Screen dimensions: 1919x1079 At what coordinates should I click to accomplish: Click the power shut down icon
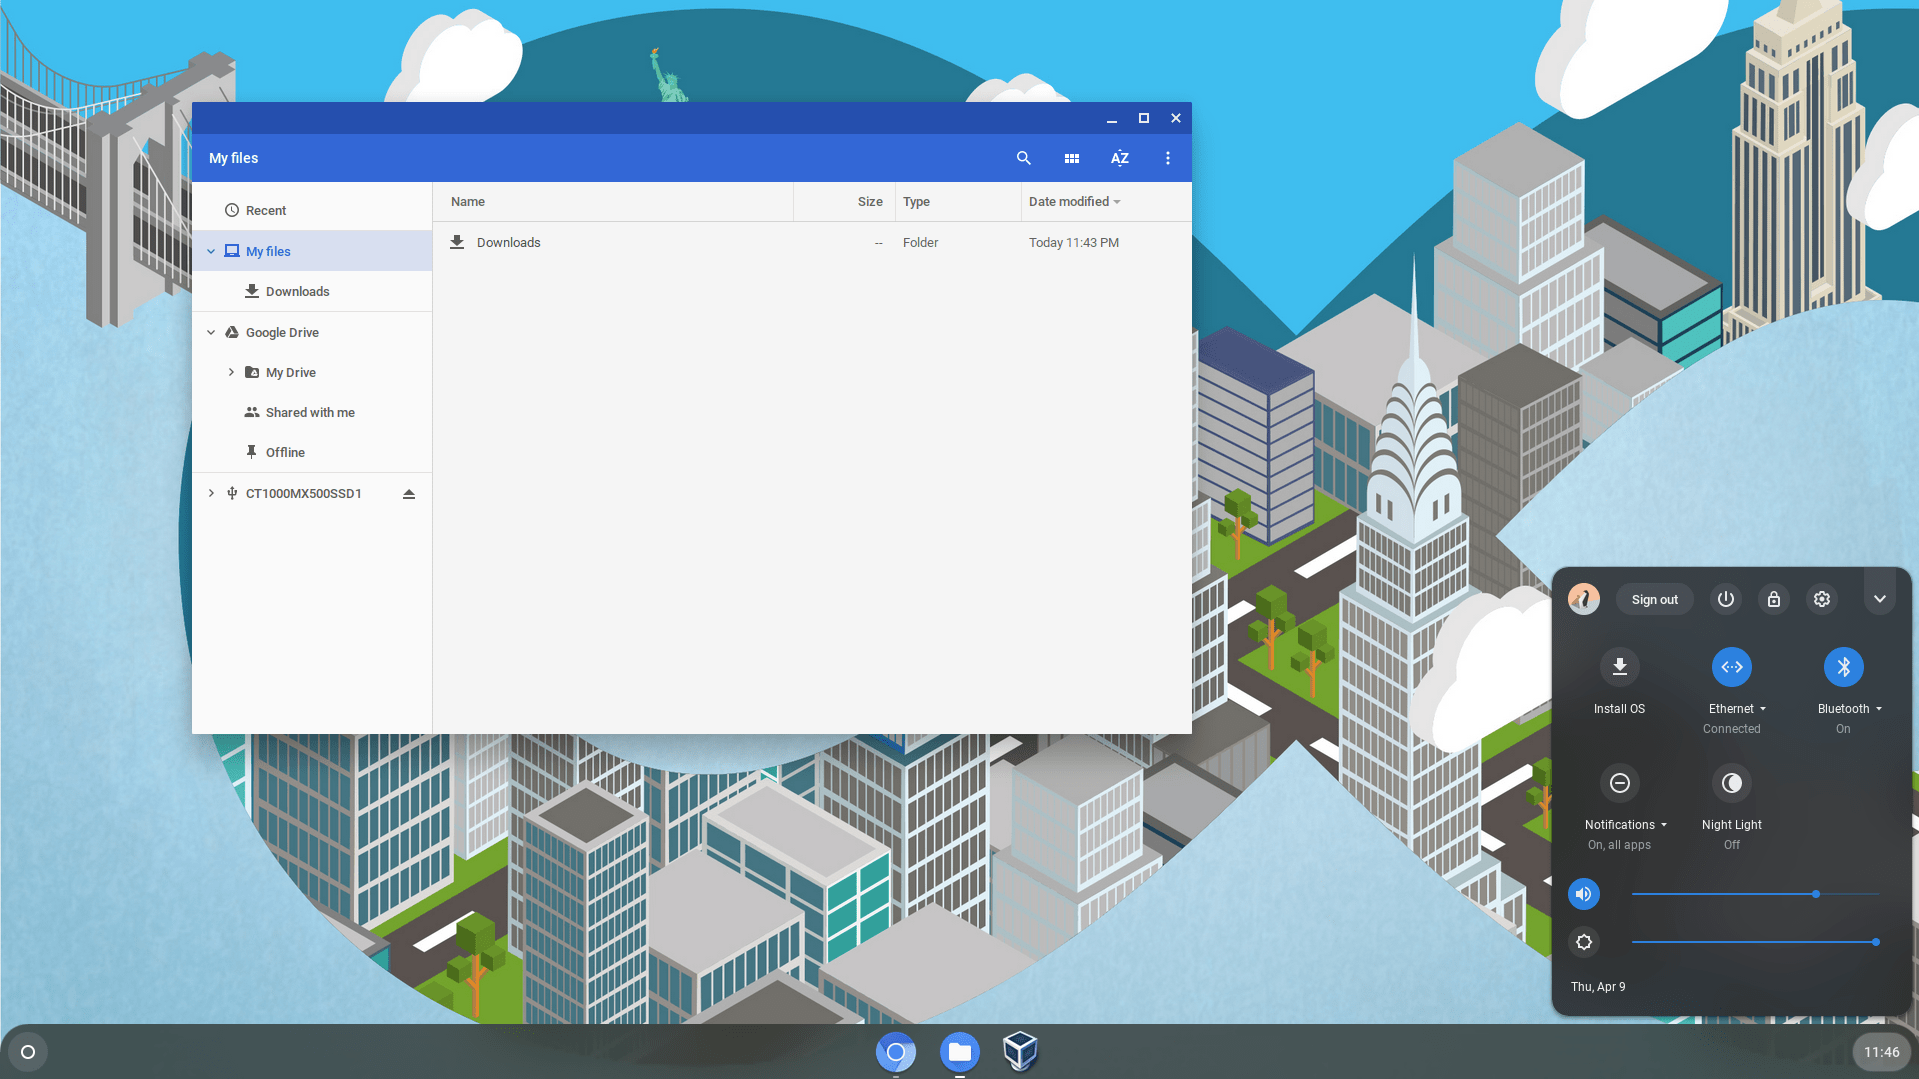point(1725,599)
